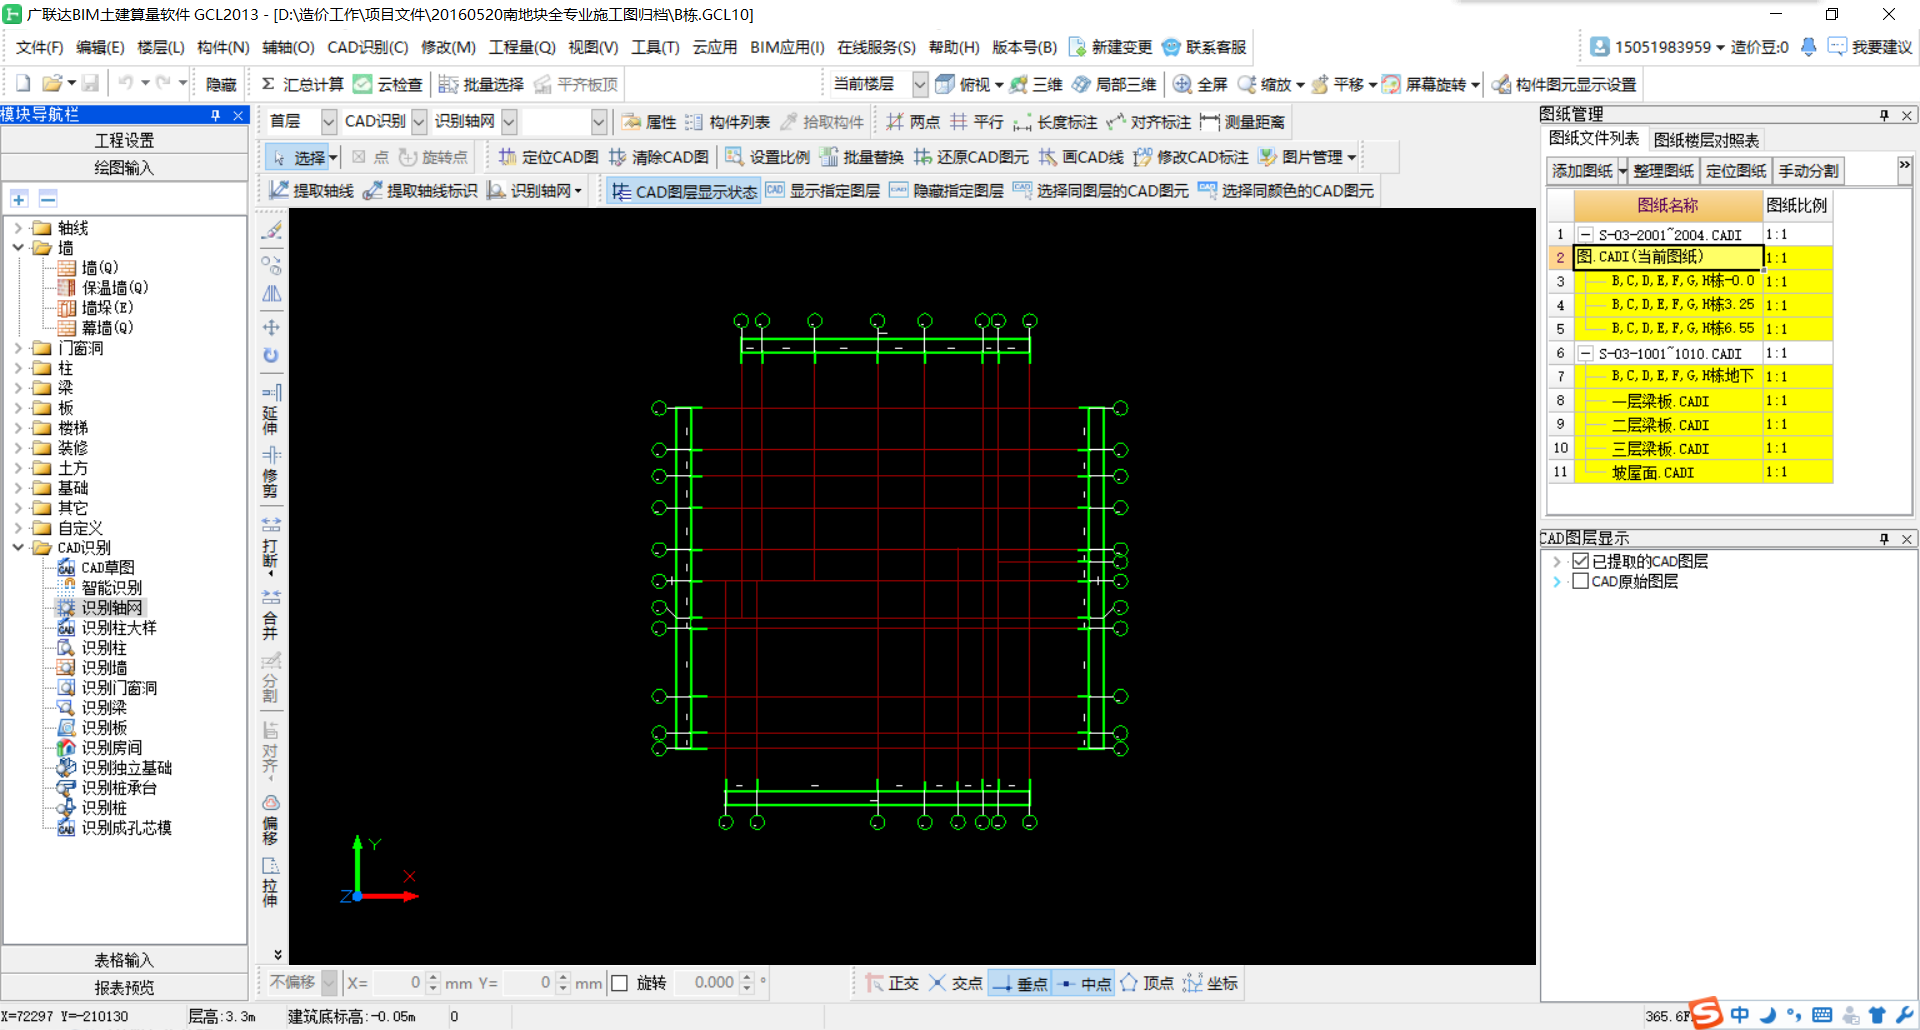Toggle 垂点 perpendicular snap
The width and height of the screenshot is (1920, 1030).
point(1020,983)
